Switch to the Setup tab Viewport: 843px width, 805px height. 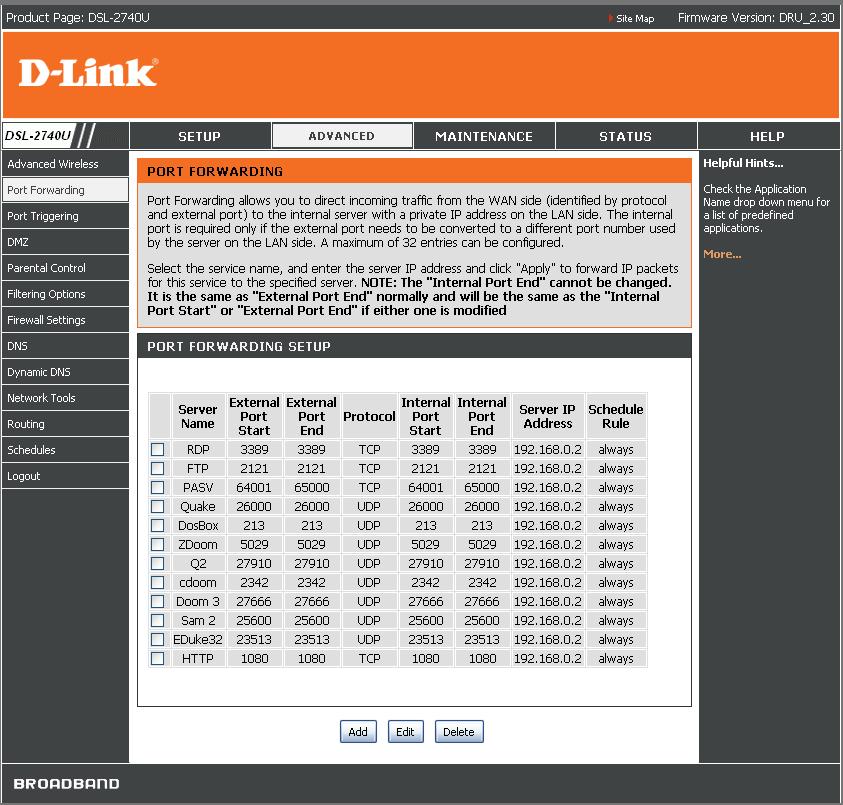[x=200, y=136]
